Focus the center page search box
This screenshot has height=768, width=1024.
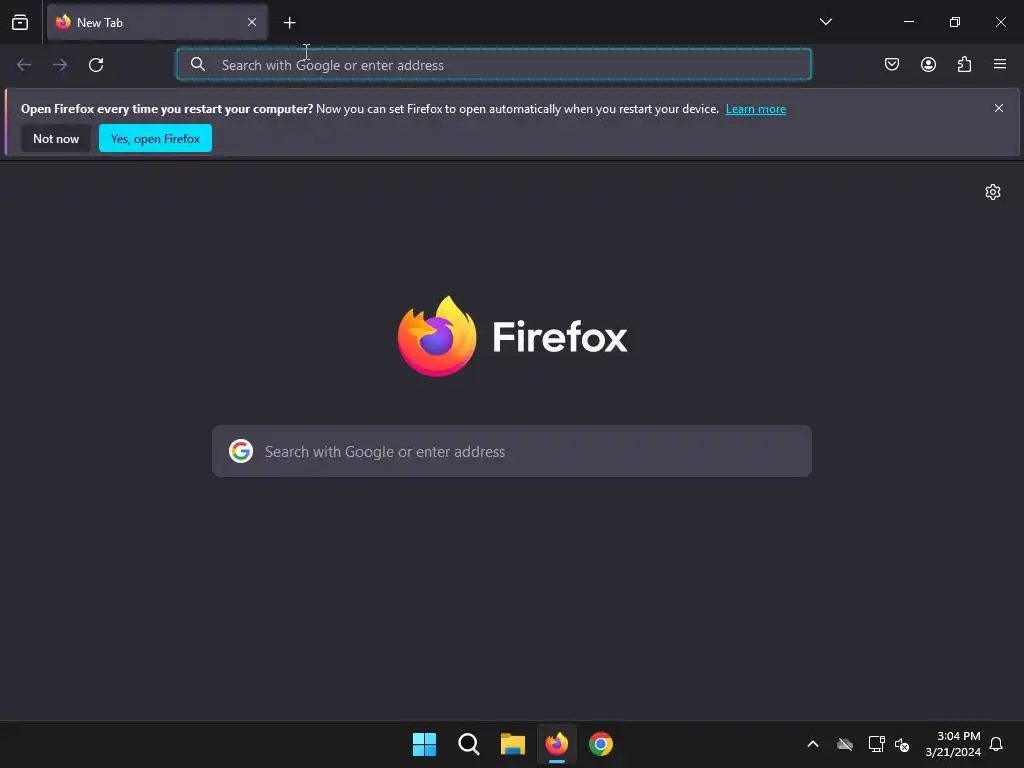512,451
